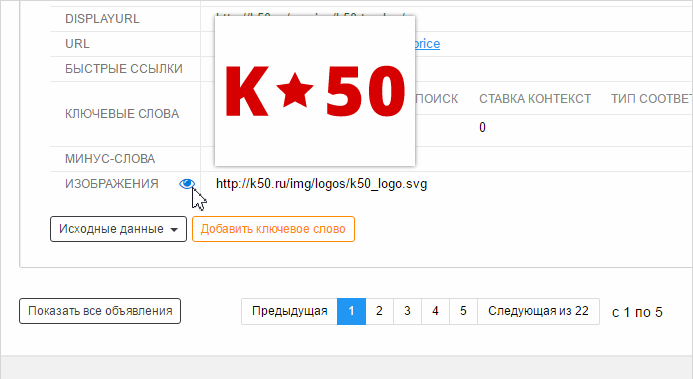693x379 pixels.
Task: Click the СТАВКА КОНТЕКСТ column header
Action: [x=535, y=99]
